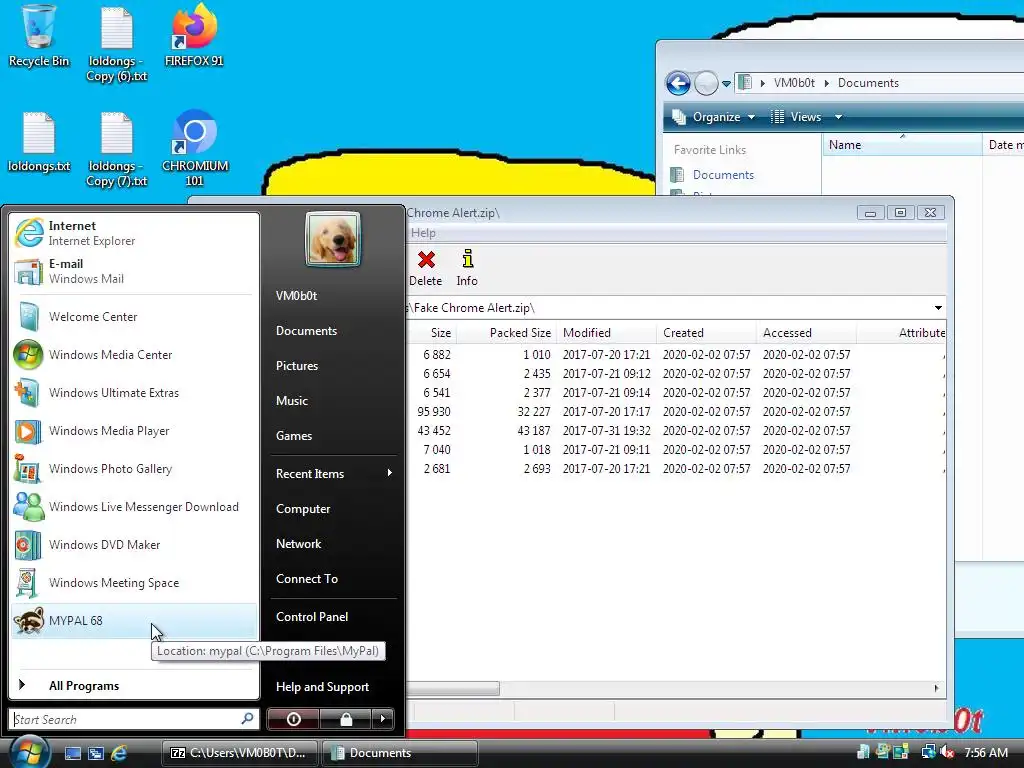1024x768 pixels.
Task: Click Delete in 7-Zip toolbar
Action: tap(426, 268)
